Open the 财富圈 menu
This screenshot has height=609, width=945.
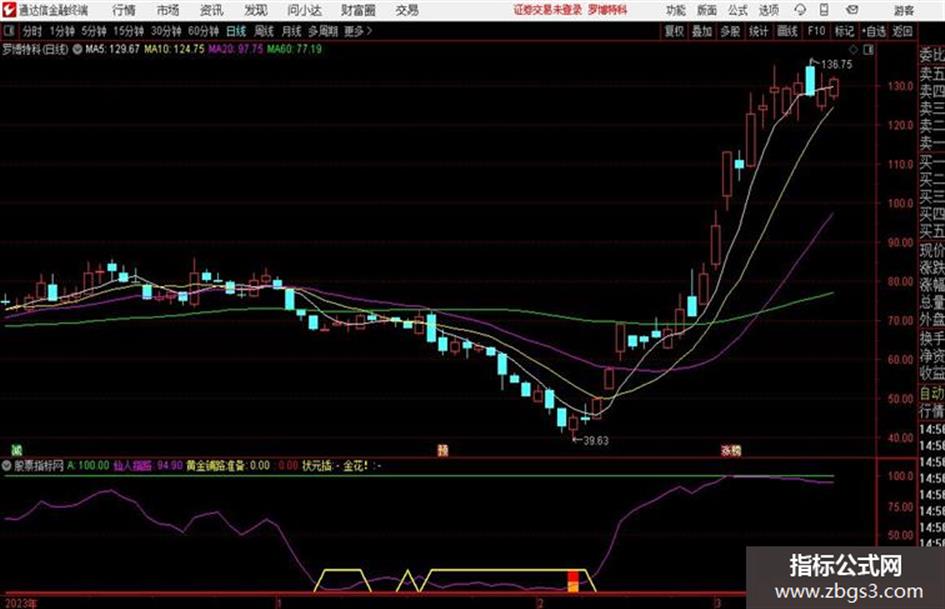point(358,10)
